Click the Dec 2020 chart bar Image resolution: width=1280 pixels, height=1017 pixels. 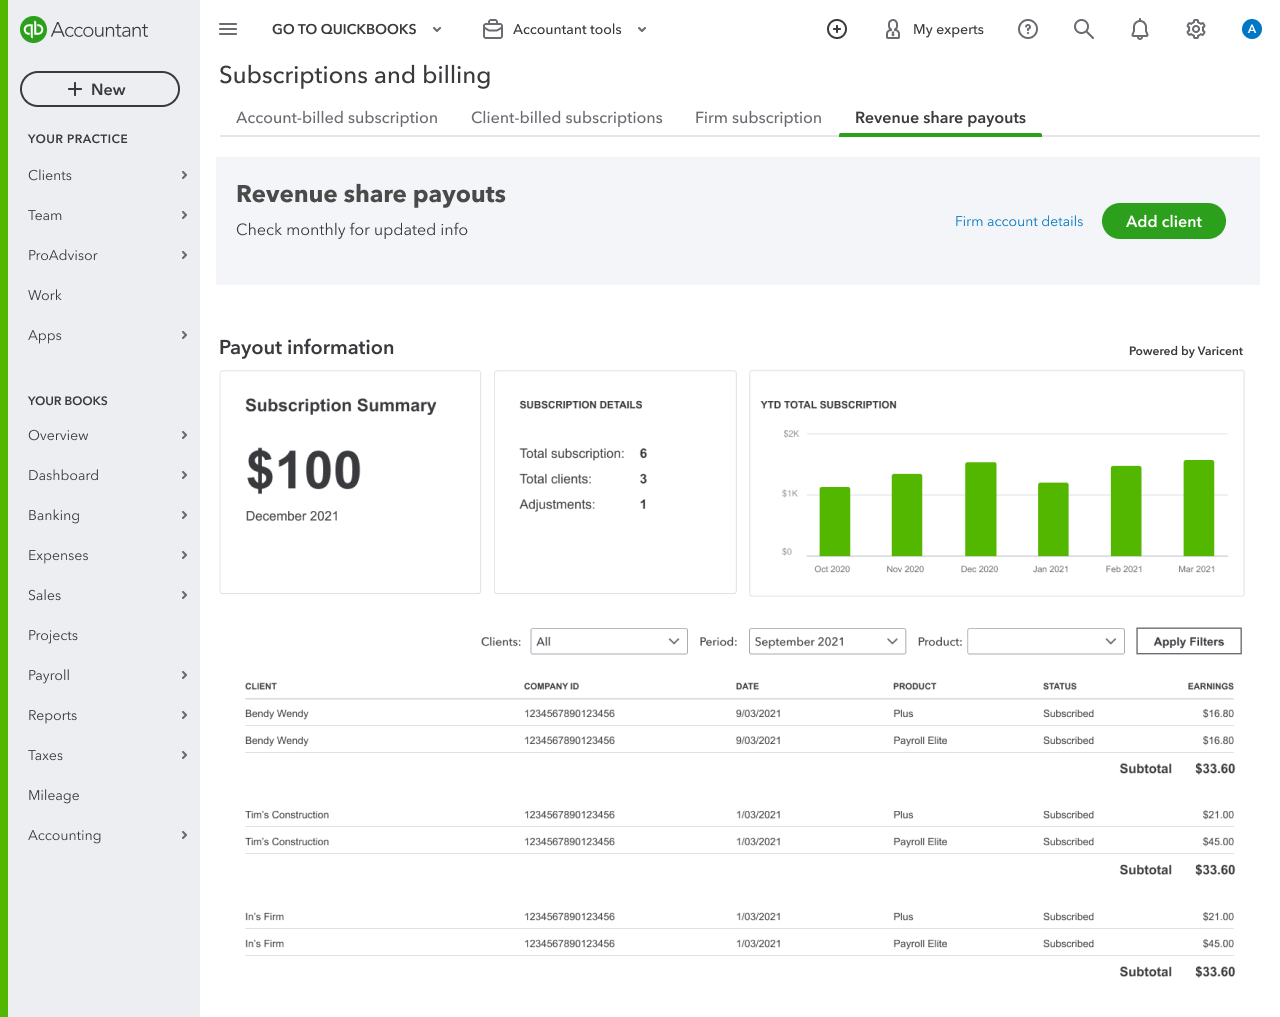[981, 509]
